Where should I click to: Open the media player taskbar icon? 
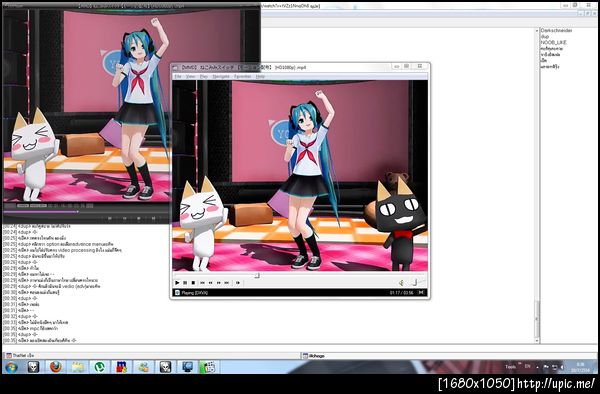pyautogui.click(x=209, y=367)
